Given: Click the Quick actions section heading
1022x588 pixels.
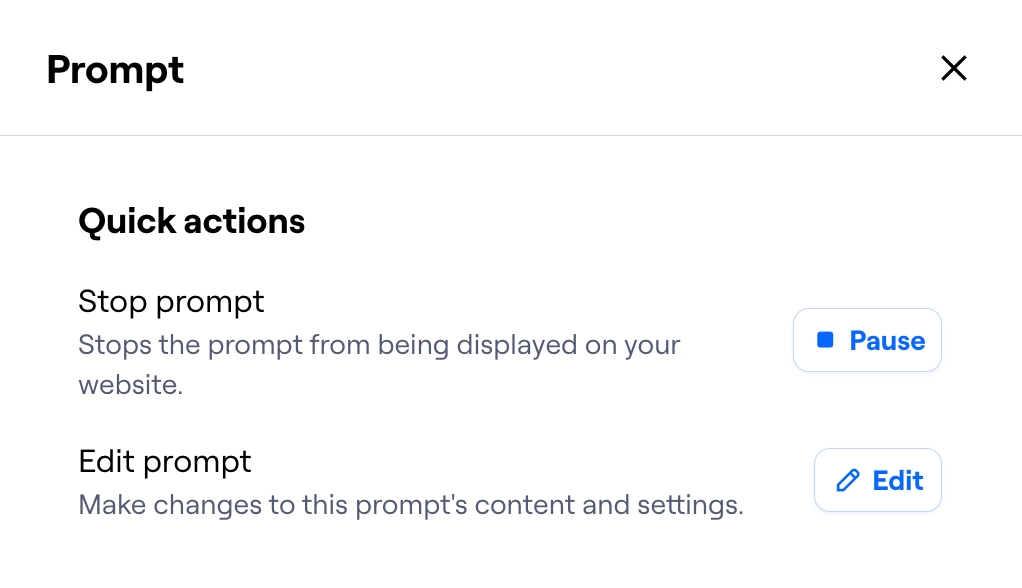Looking at the screenshot, I should pyautogui.click(x=191, y=221).
